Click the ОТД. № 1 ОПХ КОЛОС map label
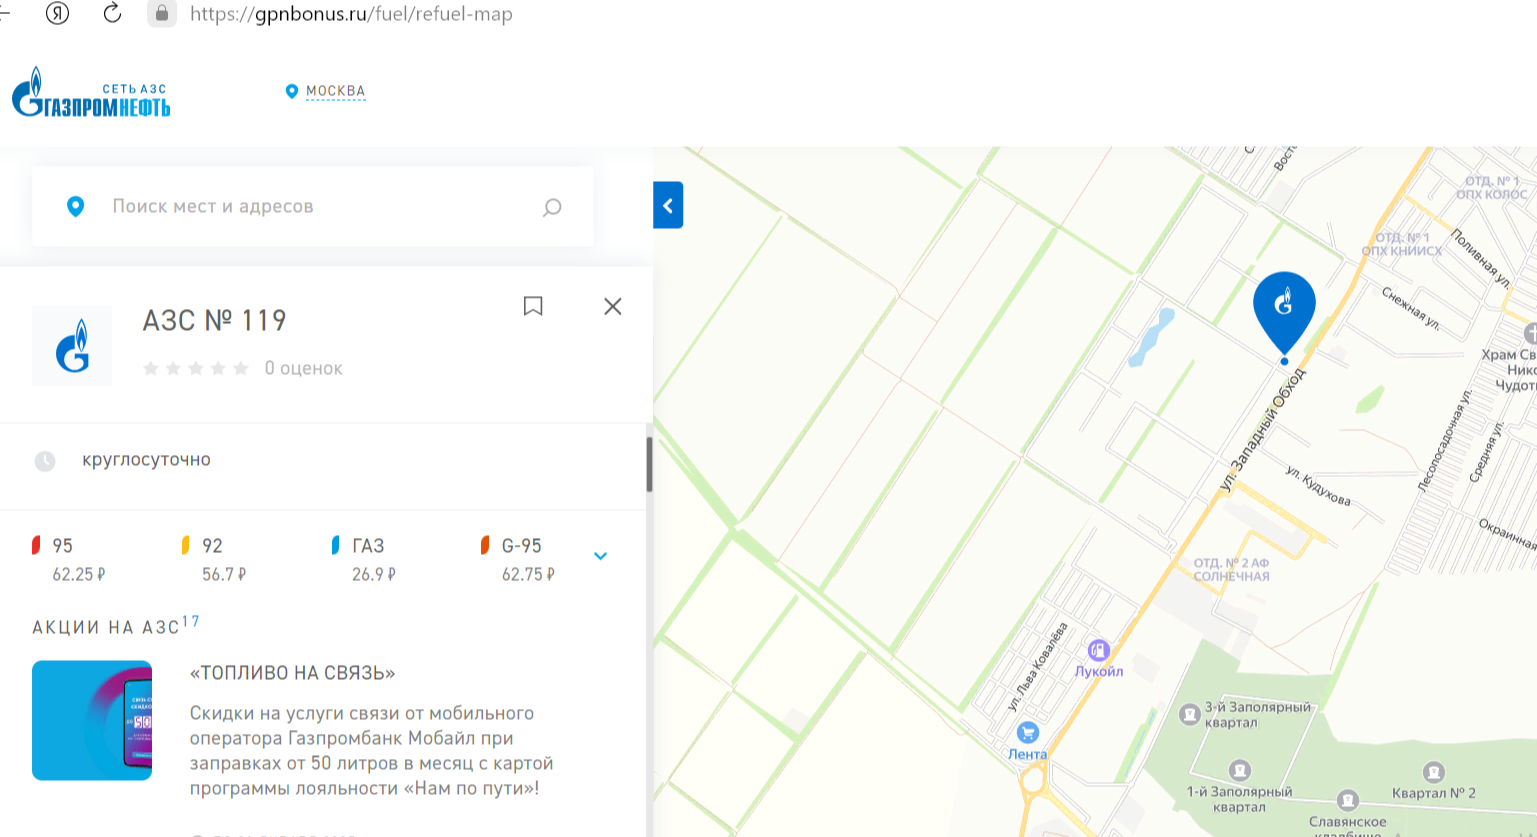1537x837 pixels. pyautogui.click(x=1492, y=188)
